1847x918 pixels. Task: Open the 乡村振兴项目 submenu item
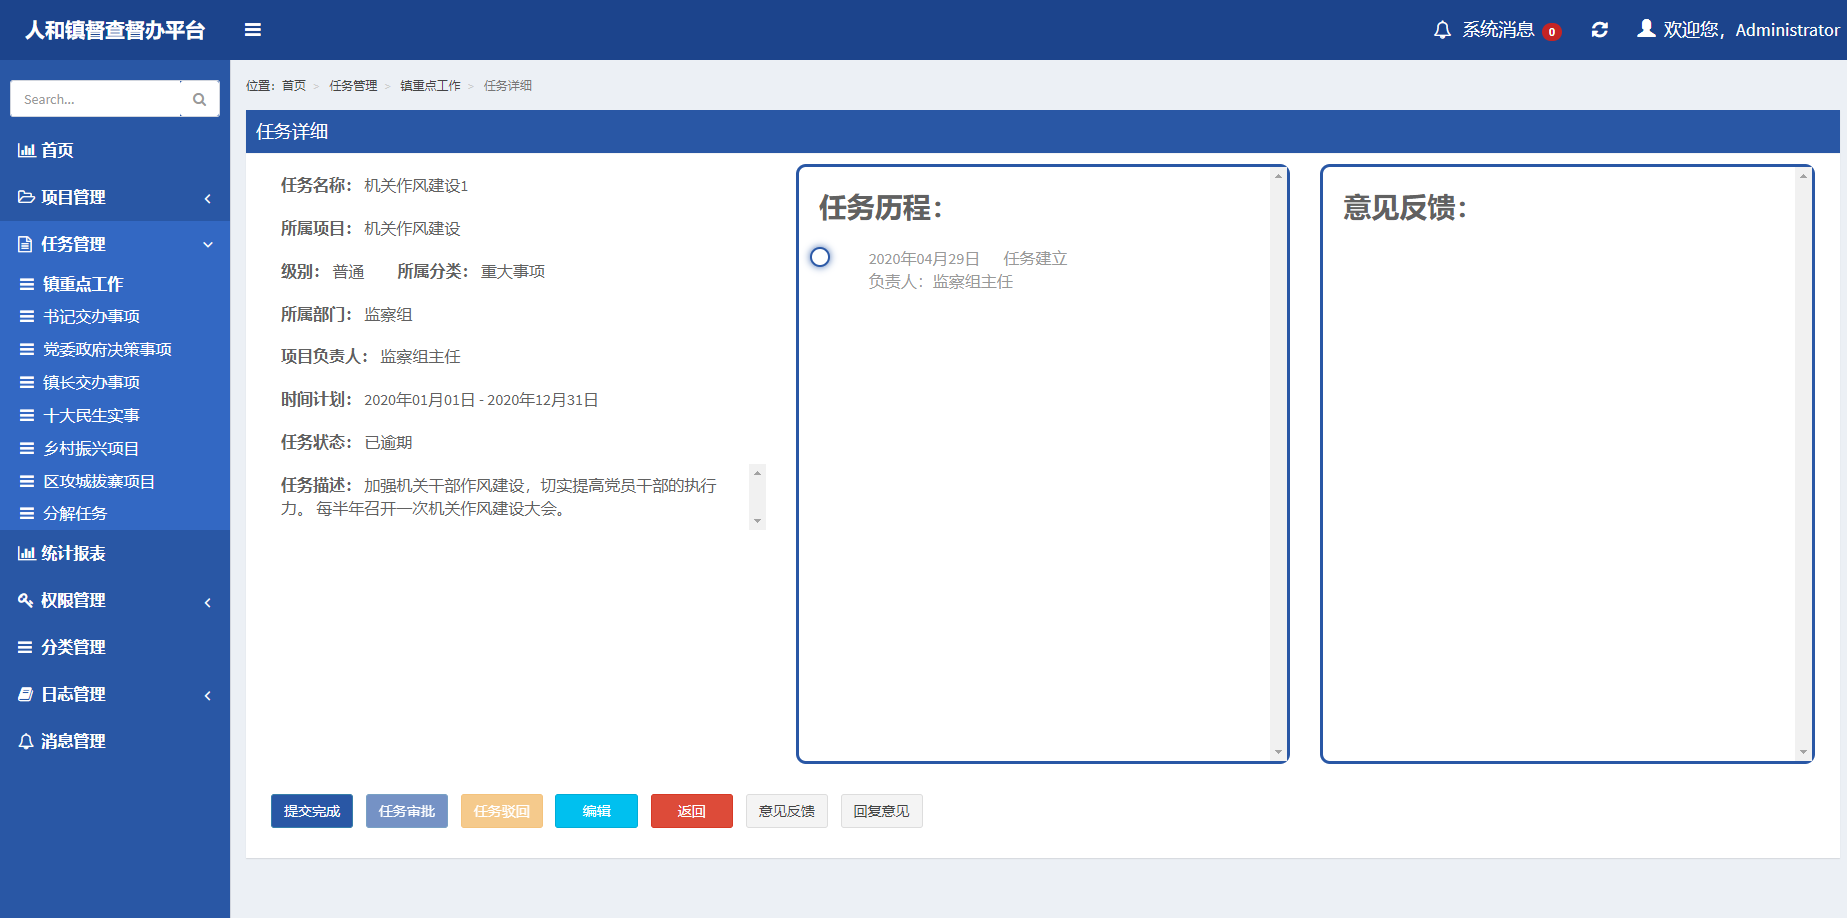[x=91, y=448]
